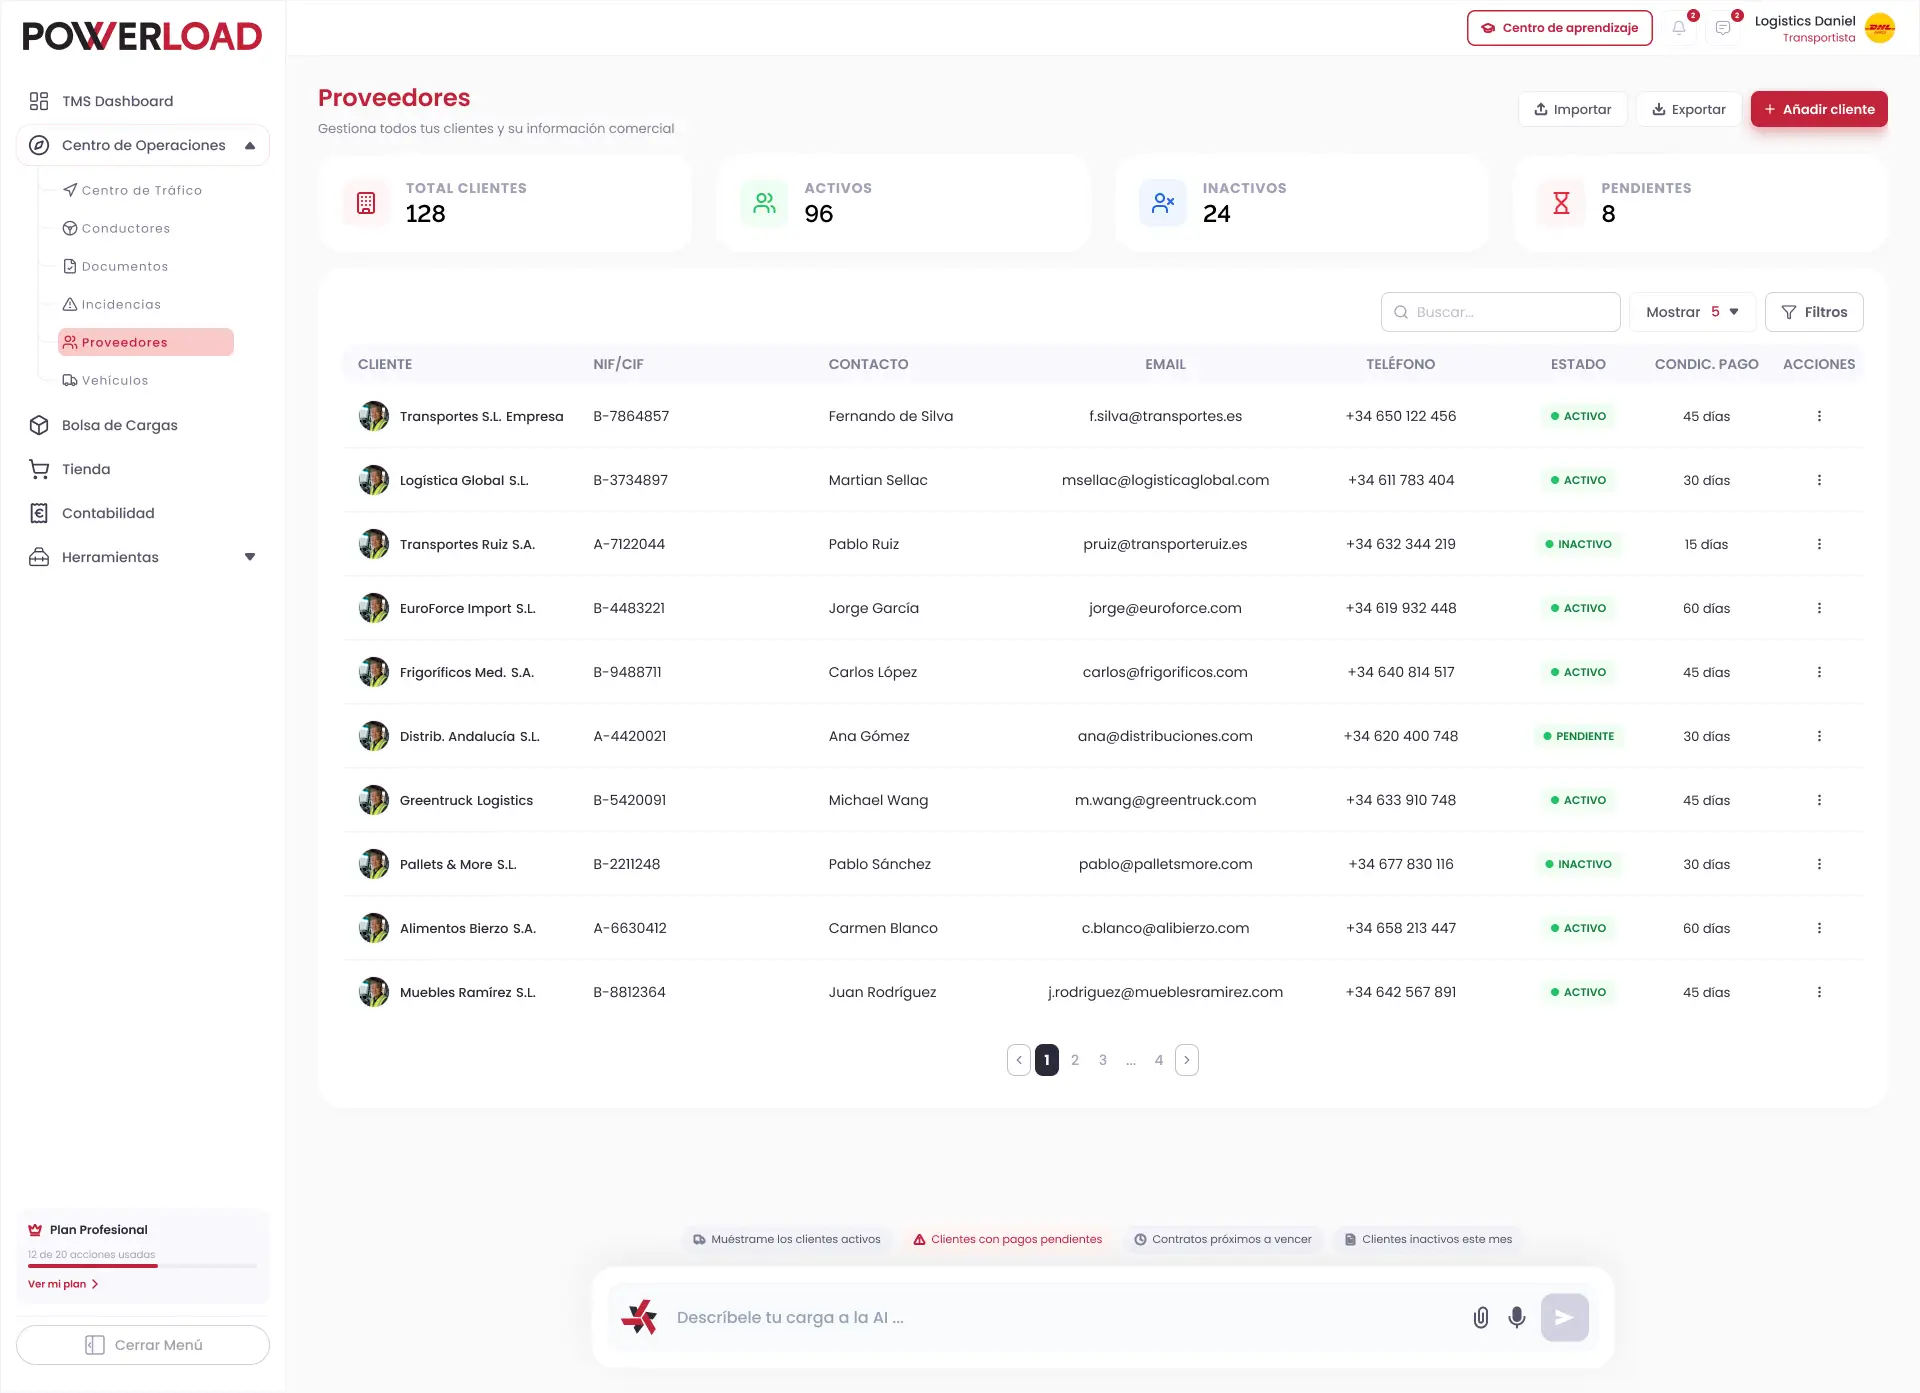The image size is (1920, 1393).
Task: Click the Activos users icon
Action: 765,203
